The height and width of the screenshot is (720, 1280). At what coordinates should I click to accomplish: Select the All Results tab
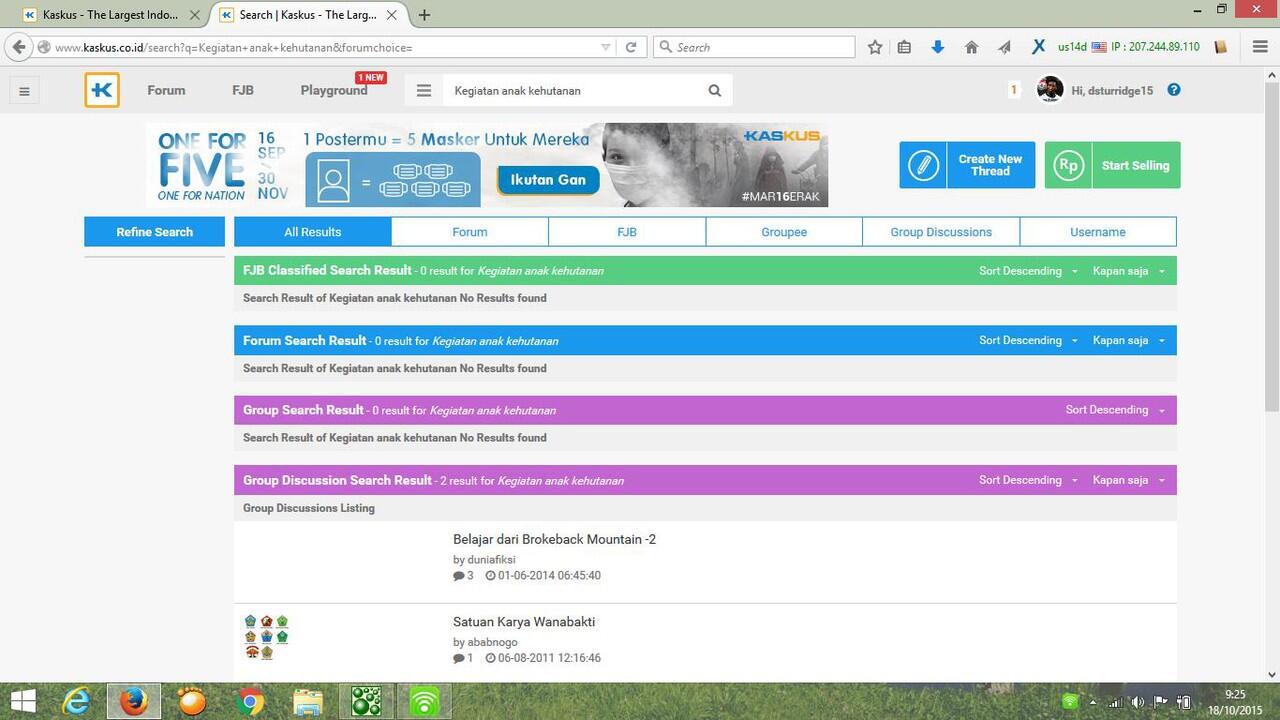312,232
